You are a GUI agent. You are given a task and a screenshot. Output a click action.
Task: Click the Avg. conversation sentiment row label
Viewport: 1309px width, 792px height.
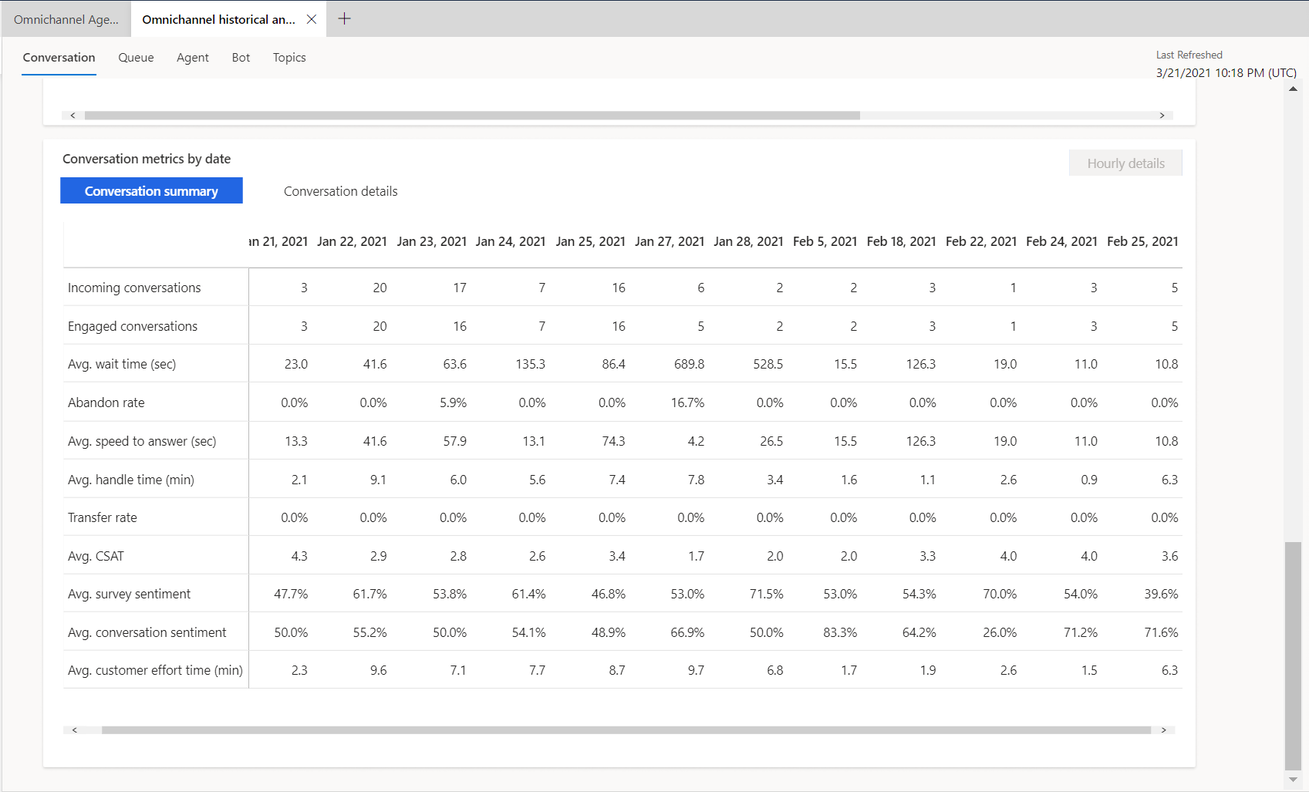146,632
